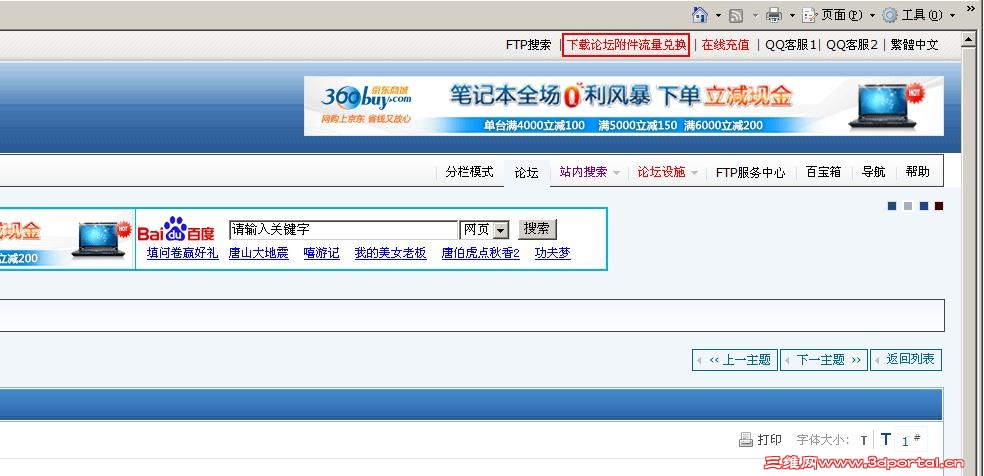
Task: Open the FTP搜索 link
Action: click(528, 45)
